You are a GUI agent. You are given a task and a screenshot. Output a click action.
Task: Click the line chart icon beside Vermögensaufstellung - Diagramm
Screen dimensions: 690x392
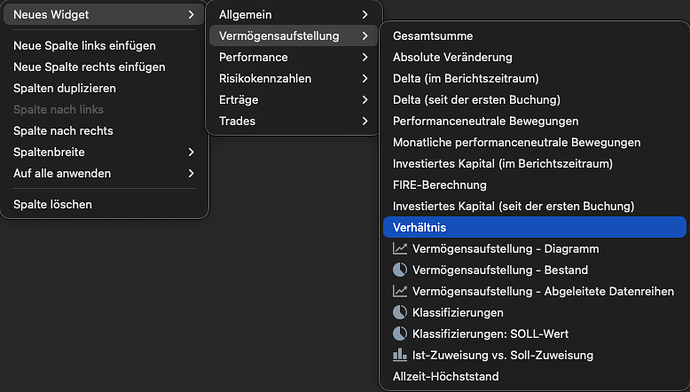pos(400,249)
